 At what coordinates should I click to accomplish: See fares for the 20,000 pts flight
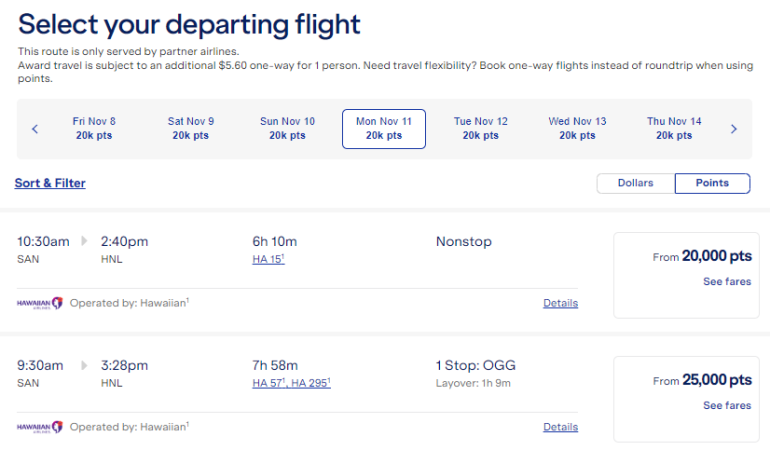[x=726, y=282]
